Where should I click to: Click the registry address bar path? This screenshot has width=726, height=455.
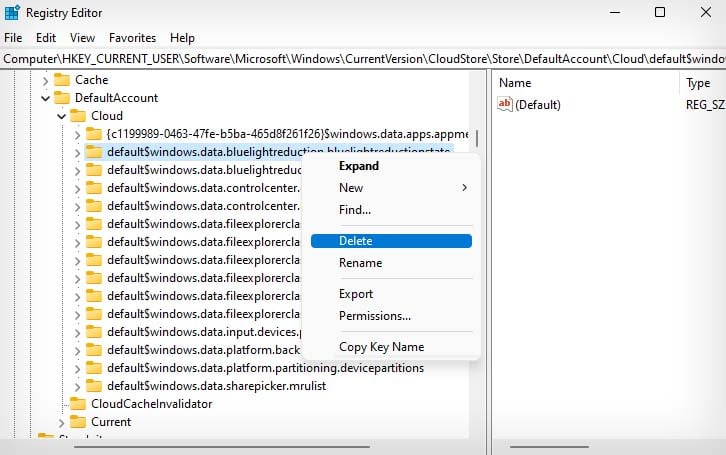(x=363, y=59)
